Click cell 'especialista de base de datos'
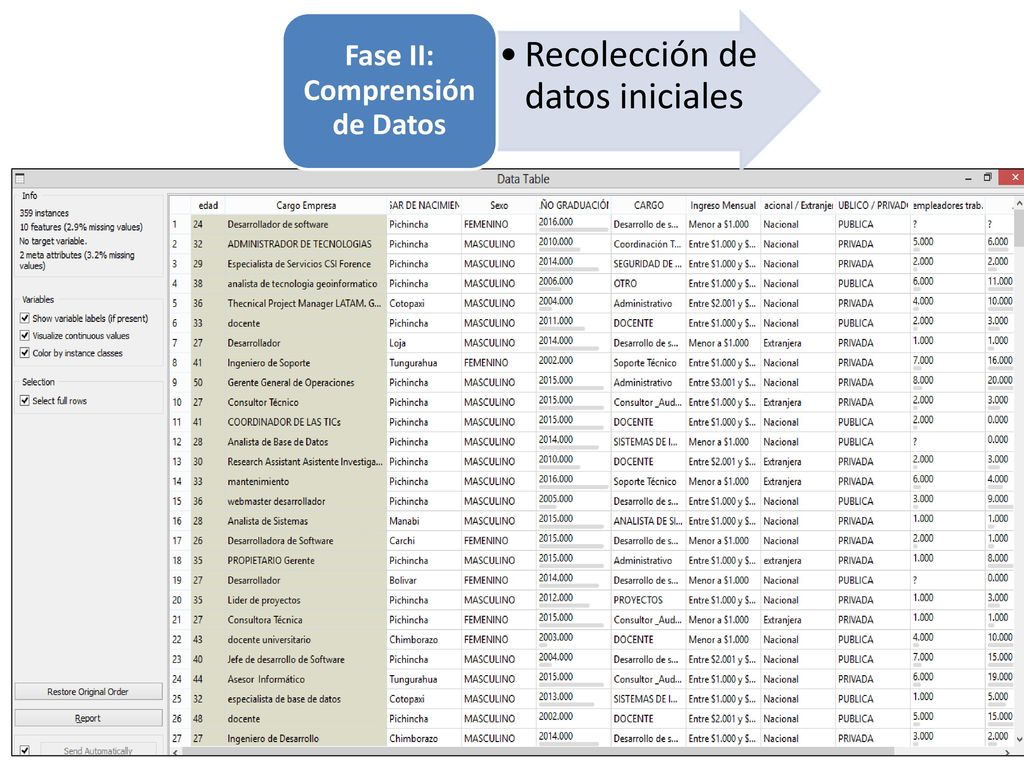Screen dimensions: 1024x768 306,699
